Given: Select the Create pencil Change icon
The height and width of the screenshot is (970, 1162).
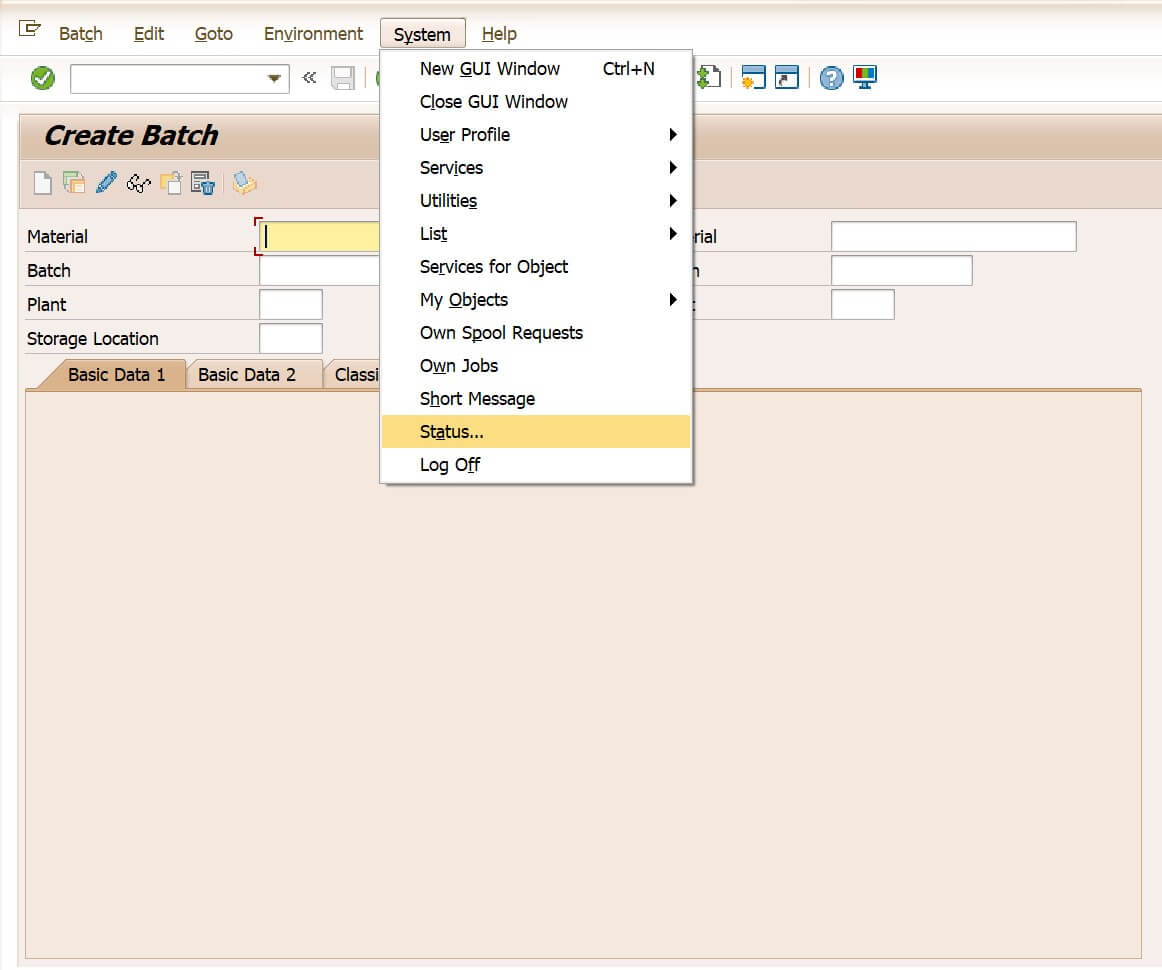Looking at the screenshot, I should click(x=106, y=182).
